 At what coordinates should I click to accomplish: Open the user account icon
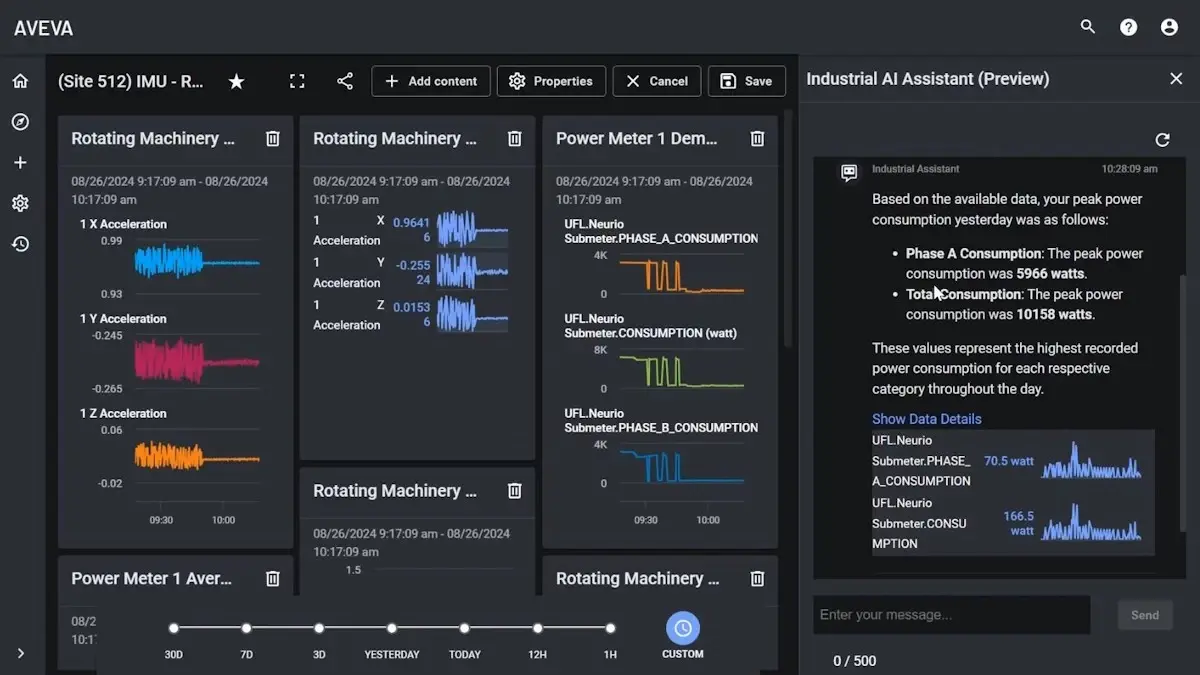point(1169,27)
